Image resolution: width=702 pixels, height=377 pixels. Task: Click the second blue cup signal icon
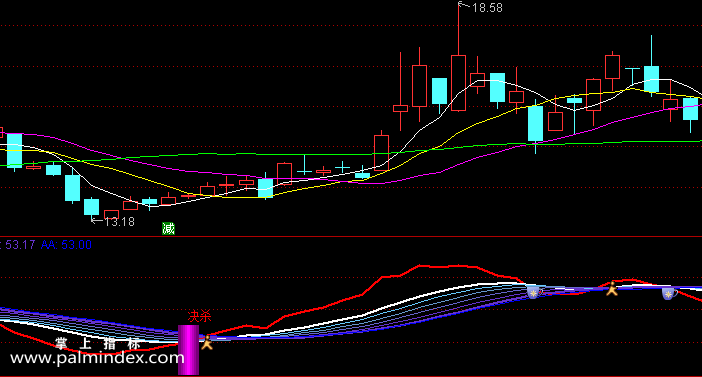tap(669, 294)
